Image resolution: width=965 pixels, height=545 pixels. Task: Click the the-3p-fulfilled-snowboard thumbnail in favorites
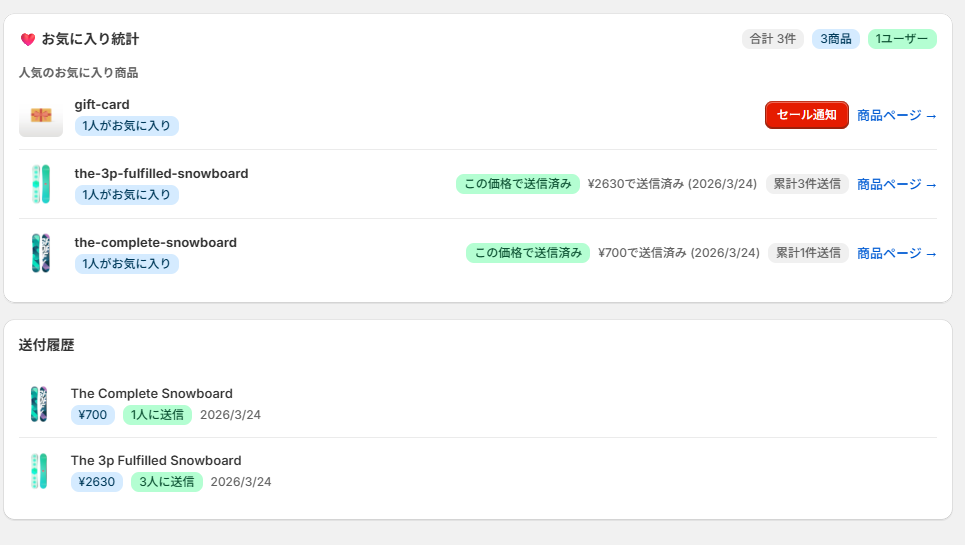tap(40, 185)
